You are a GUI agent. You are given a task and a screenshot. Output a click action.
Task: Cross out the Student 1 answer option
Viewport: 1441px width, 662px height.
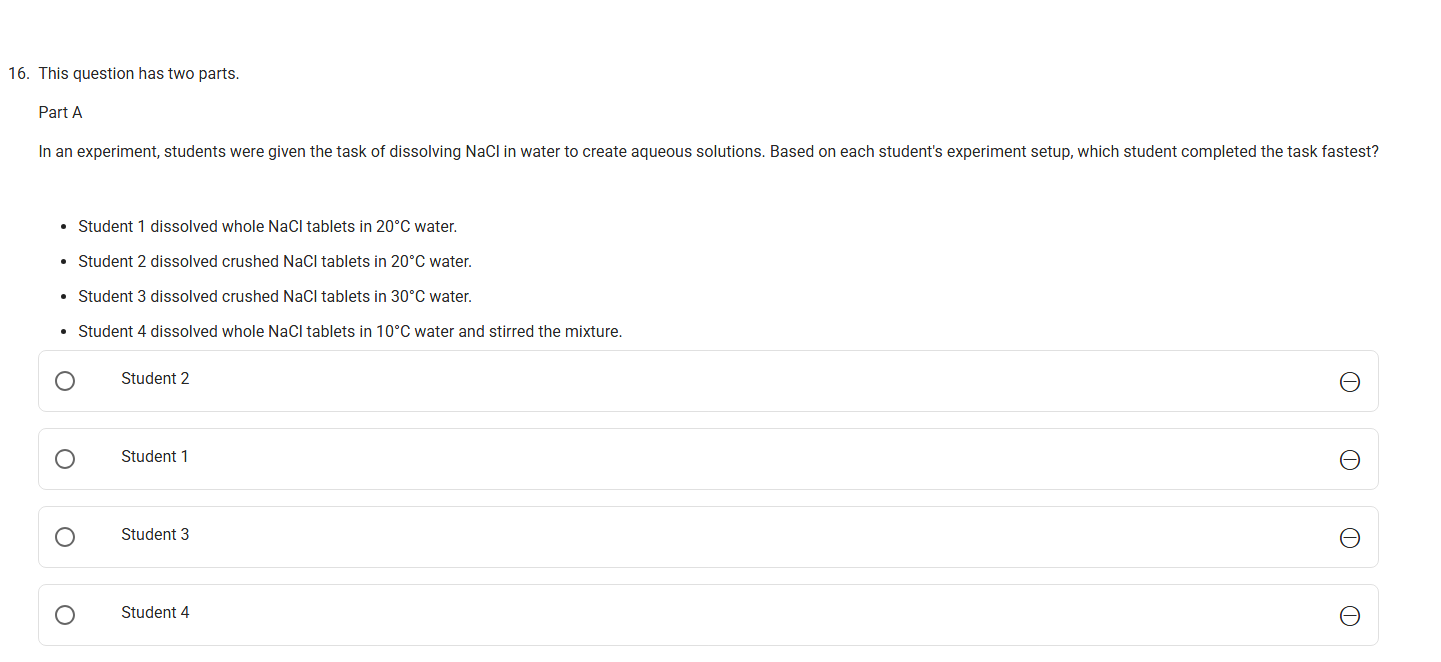pyautogui.click(x=1349, y=460)
